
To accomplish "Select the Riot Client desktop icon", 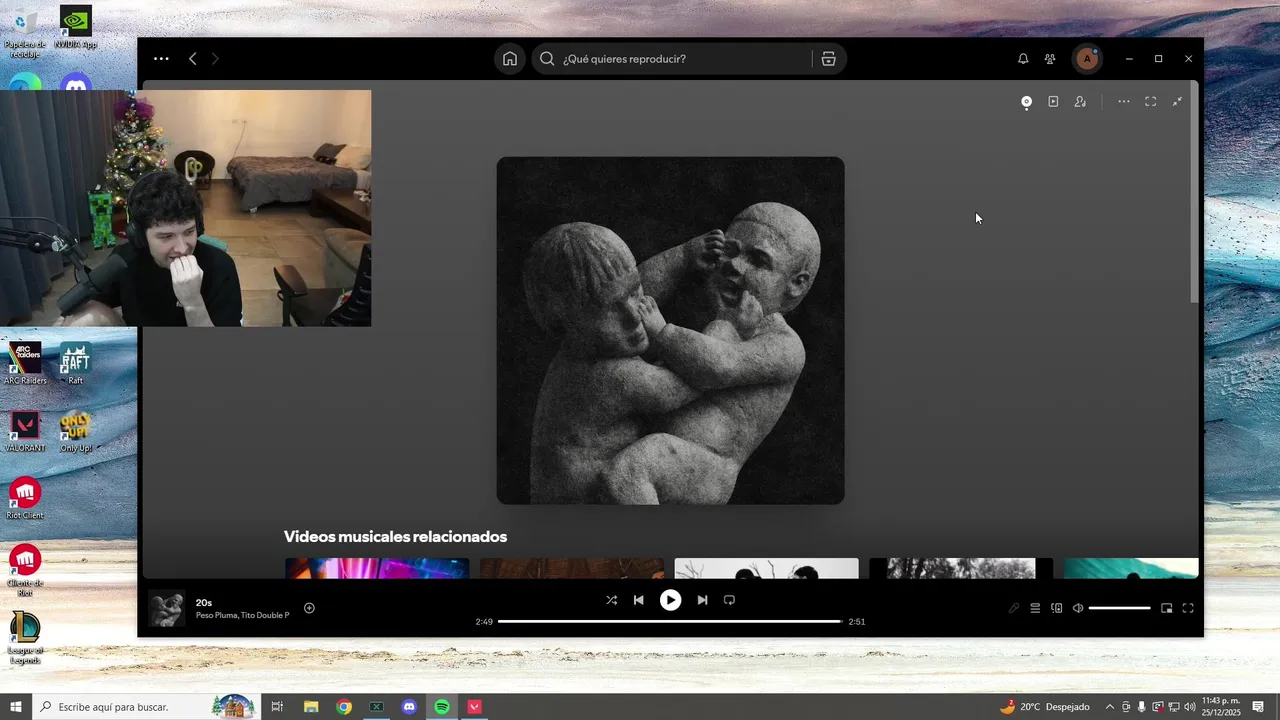I will point(25,498).
